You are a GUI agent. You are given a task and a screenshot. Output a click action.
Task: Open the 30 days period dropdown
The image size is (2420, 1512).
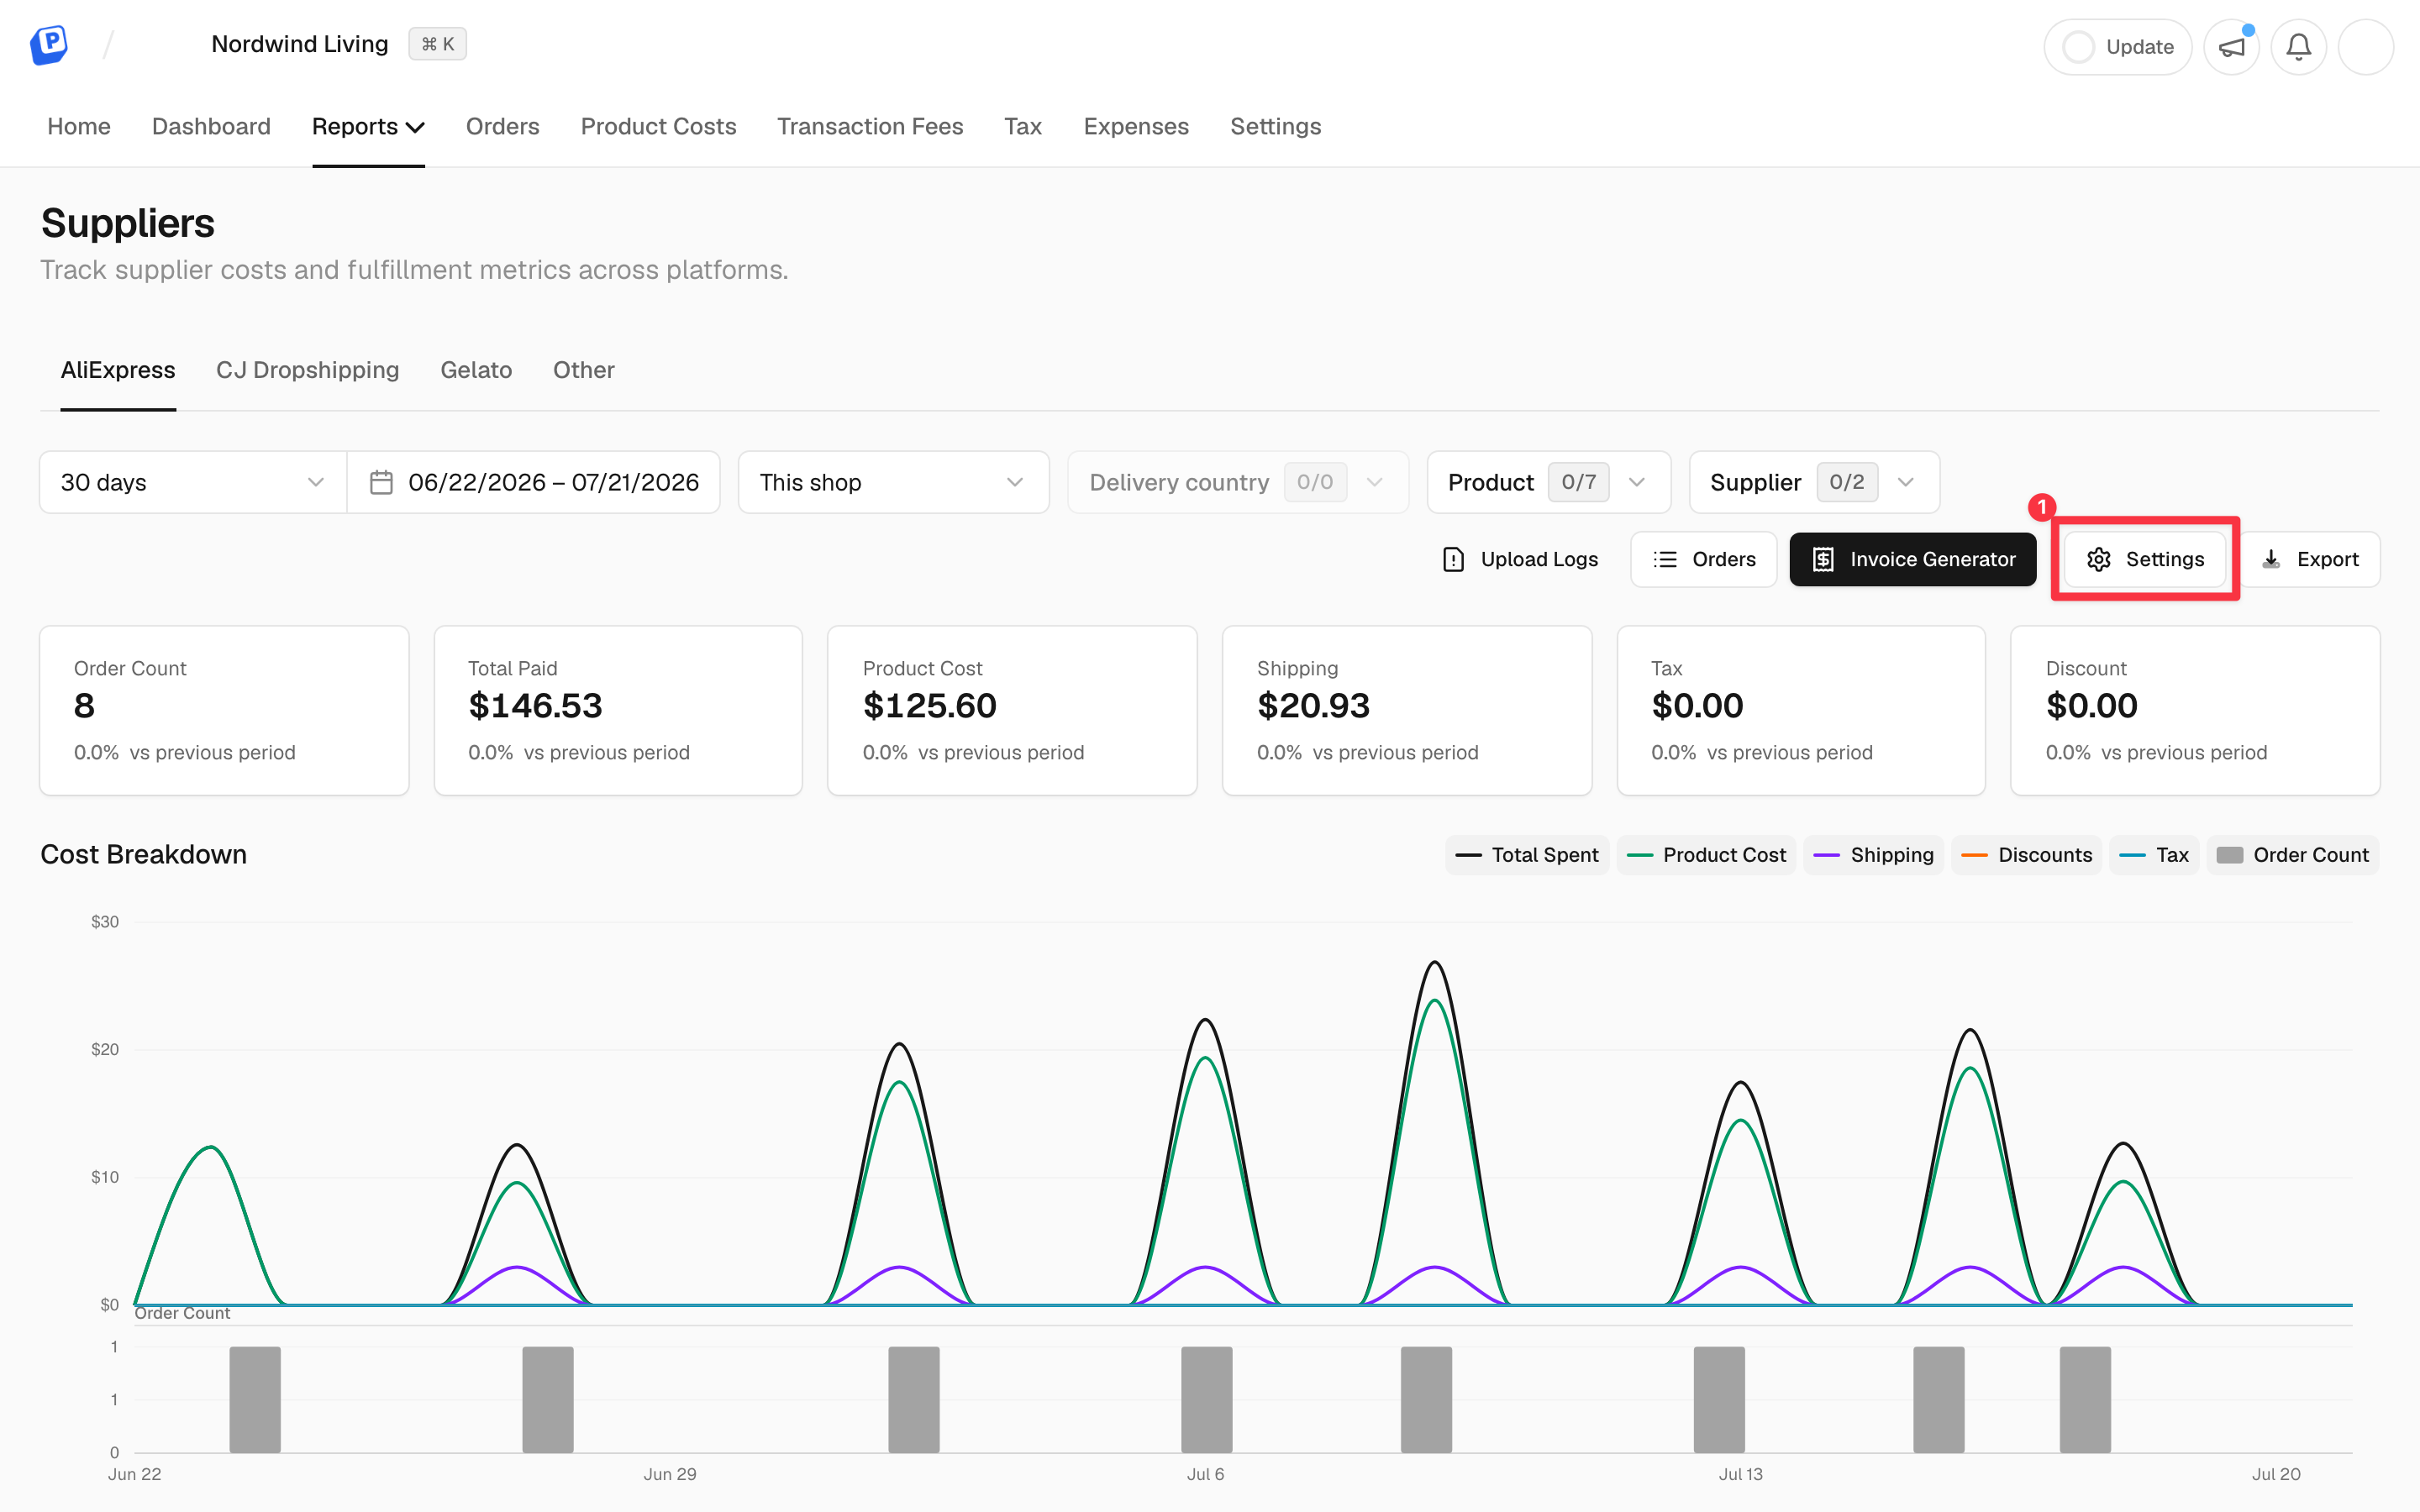click(x=193, y=482)
